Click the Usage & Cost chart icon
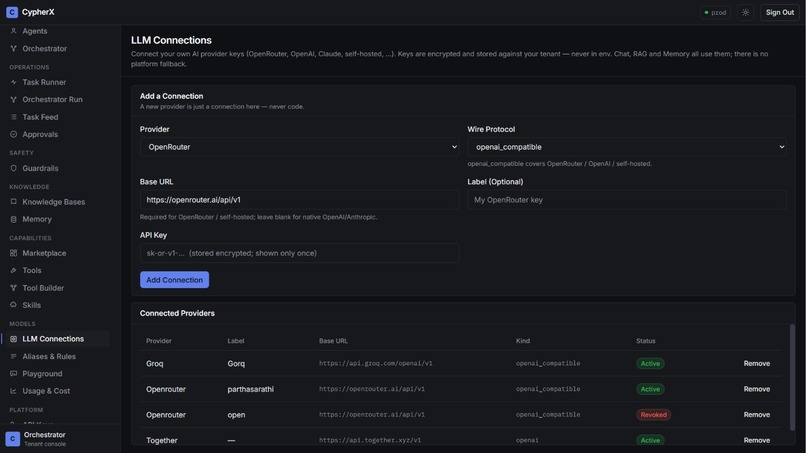 [x=13, y=391]
